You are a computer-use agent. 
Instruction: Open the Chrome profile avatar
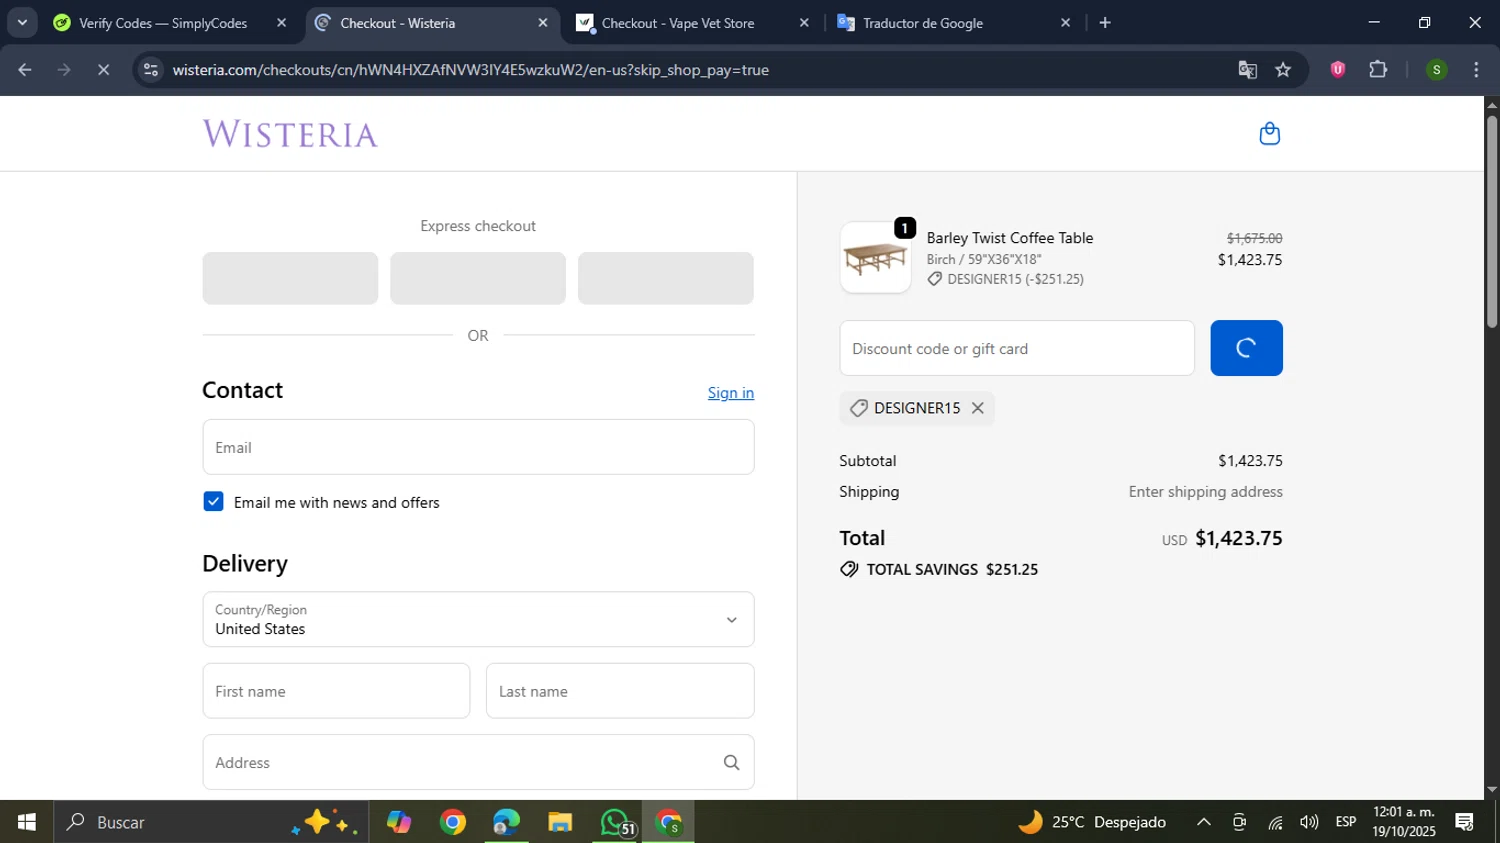click(1436, 70)
